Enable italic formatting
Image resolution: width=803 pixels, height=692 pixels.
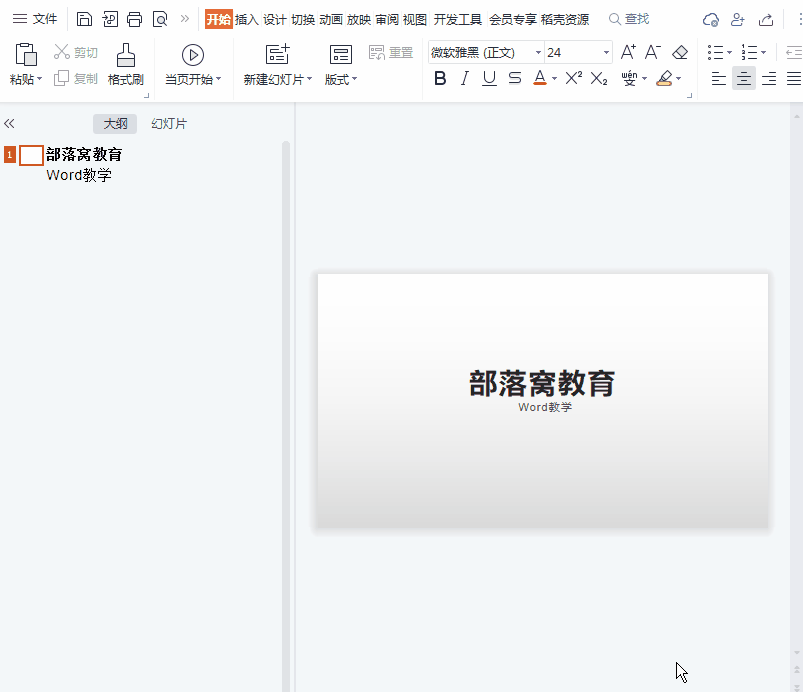(465, 77)
